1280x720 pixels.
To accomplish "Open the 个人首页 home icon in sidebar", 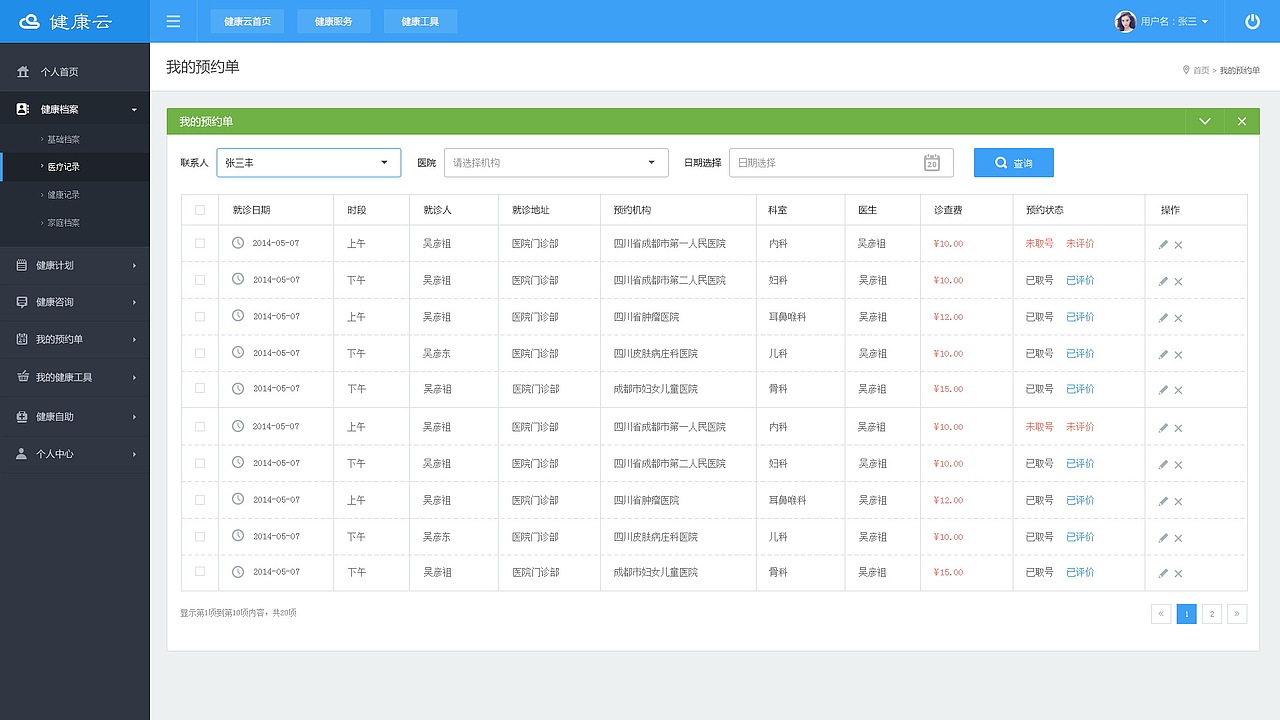I will point(23,72).
